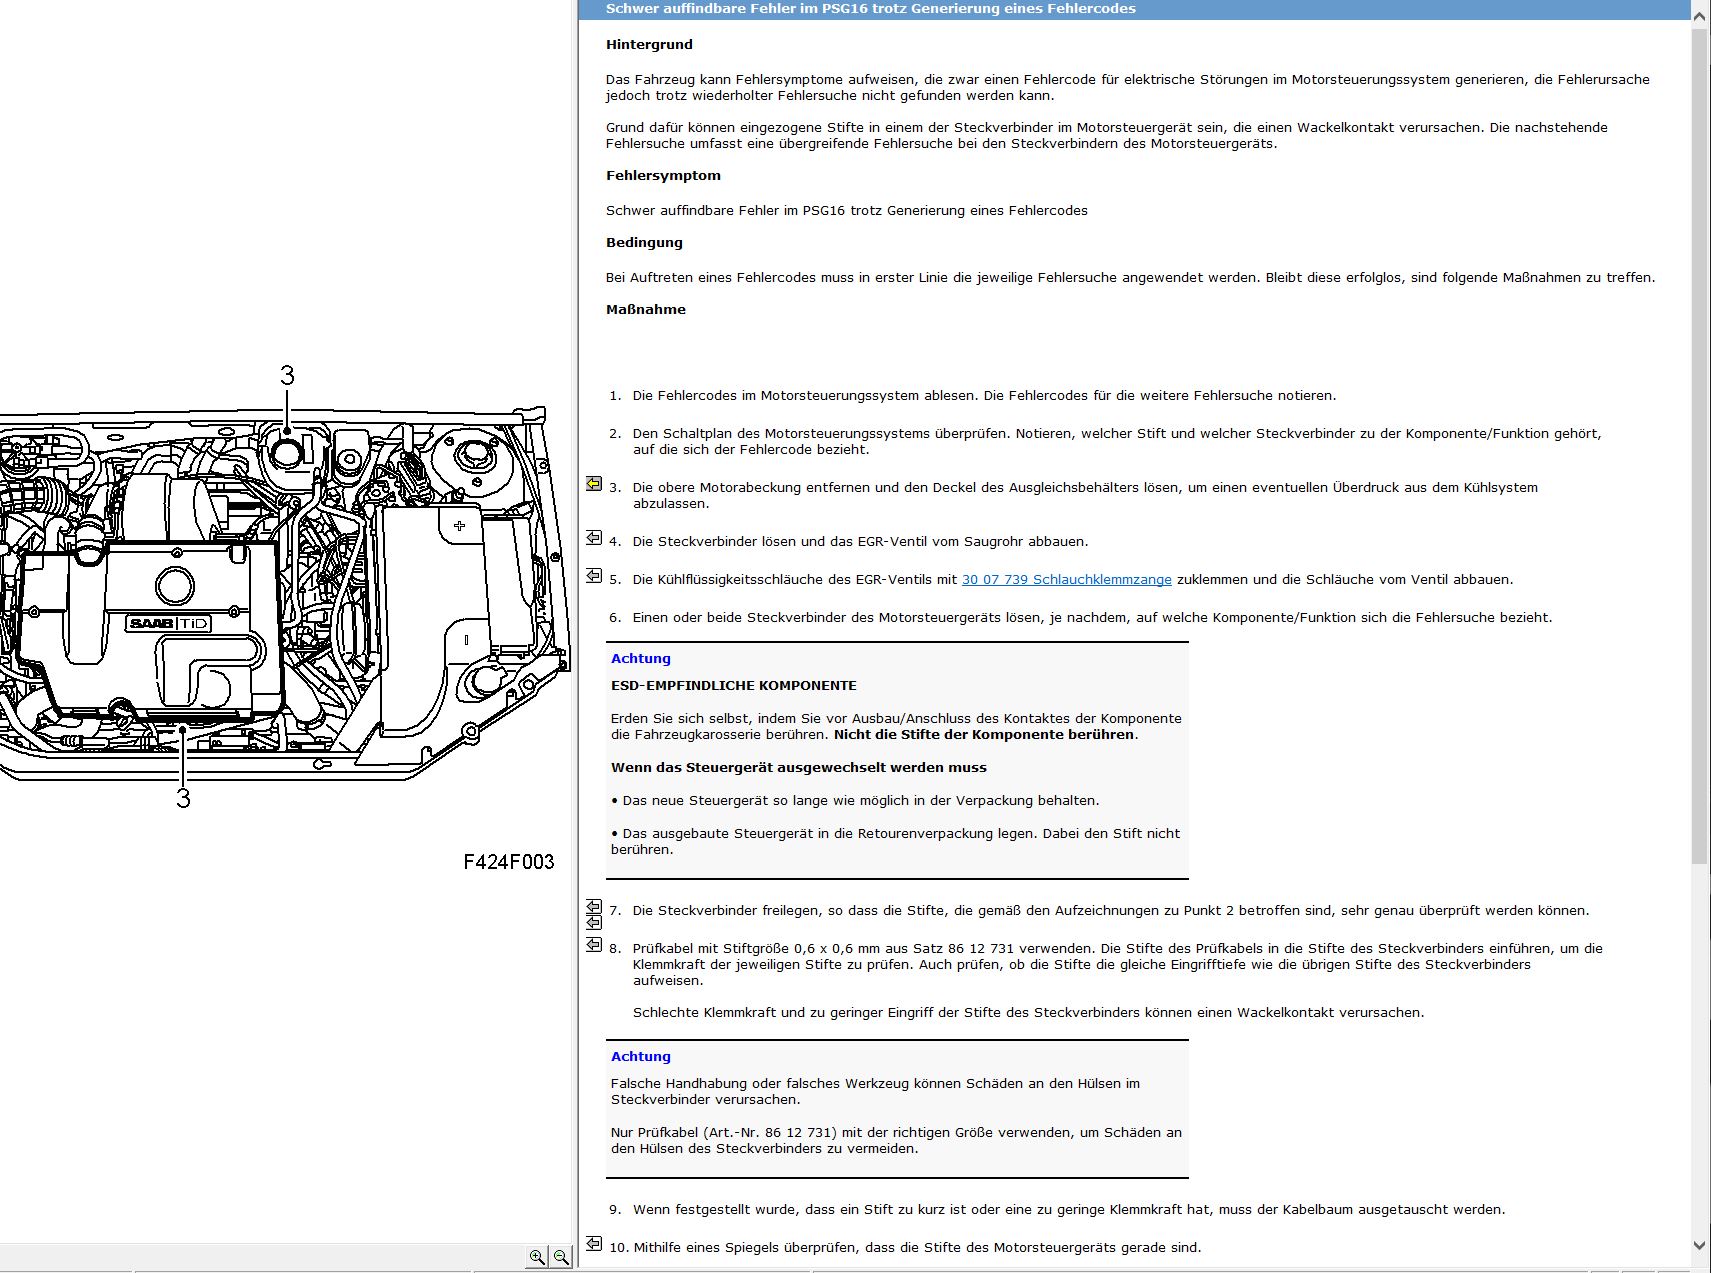Viewport: 1711px width, 1273px height.
Task: Click the Maßnahme section heading
Action: [646, 309]
